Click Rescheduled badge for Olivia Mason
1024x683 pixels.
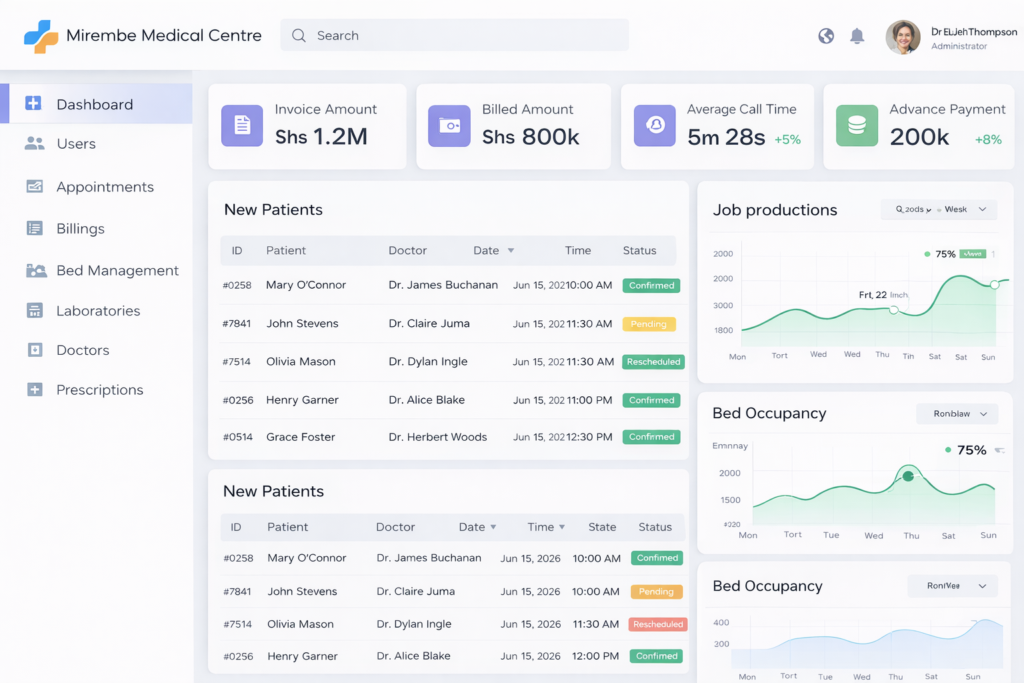pos(653,362)
